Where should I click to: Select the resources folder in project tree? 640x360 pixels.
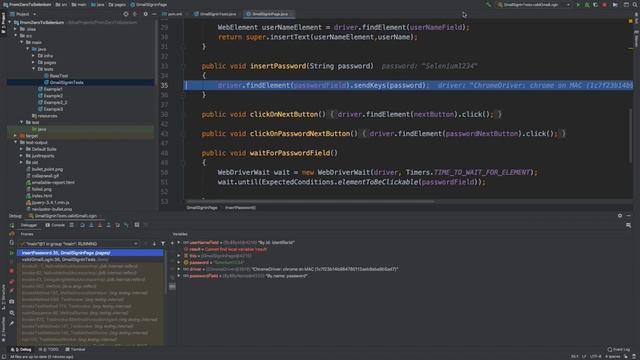pyautogui.click(x=47, y=116)
